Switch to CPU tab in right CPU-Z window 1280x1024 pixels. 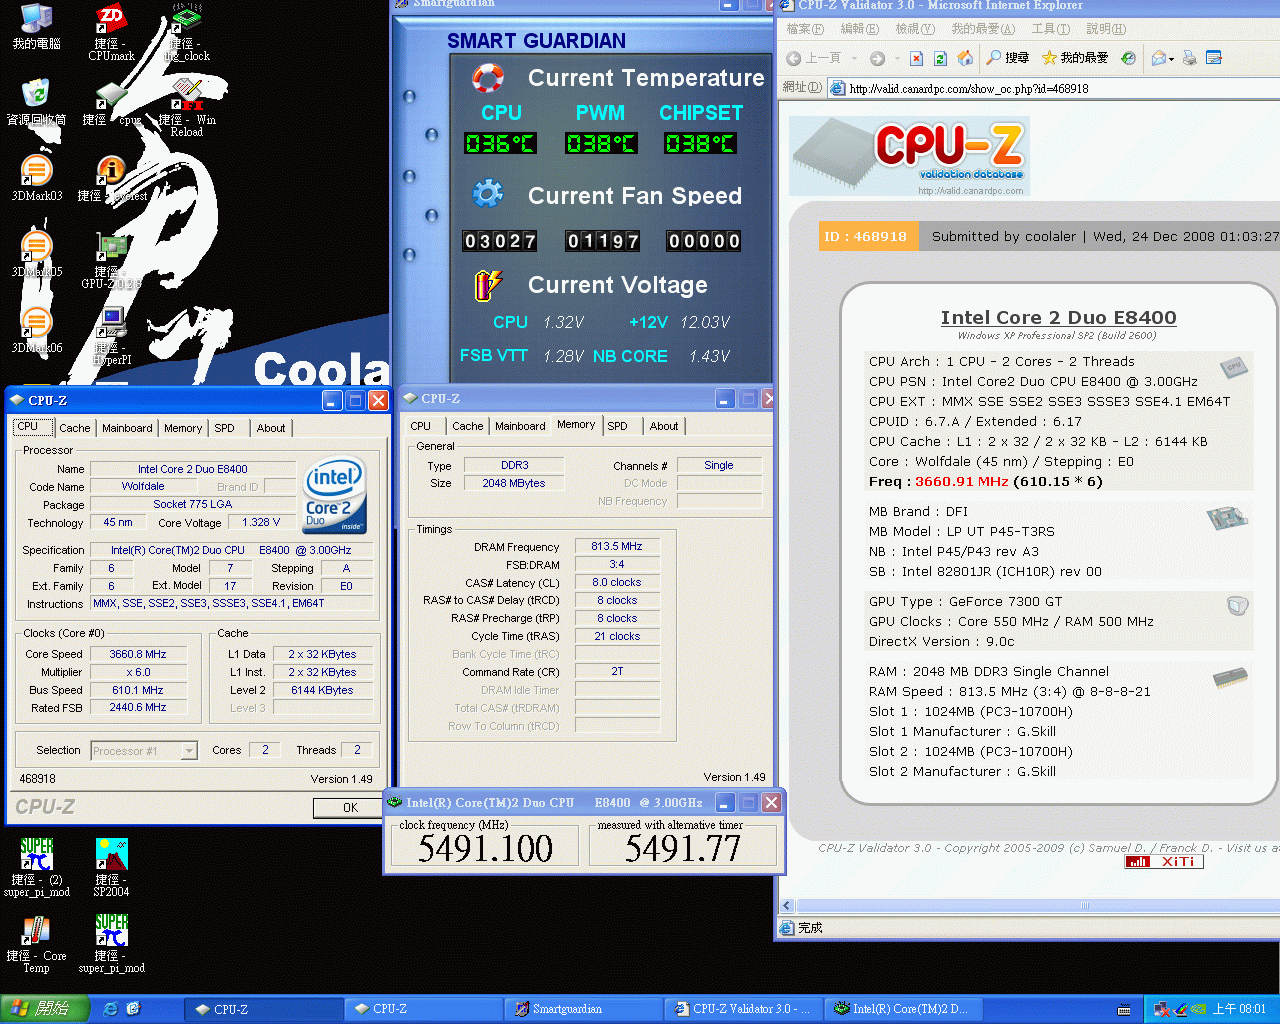pyautogui.click(x=421, y=426)
